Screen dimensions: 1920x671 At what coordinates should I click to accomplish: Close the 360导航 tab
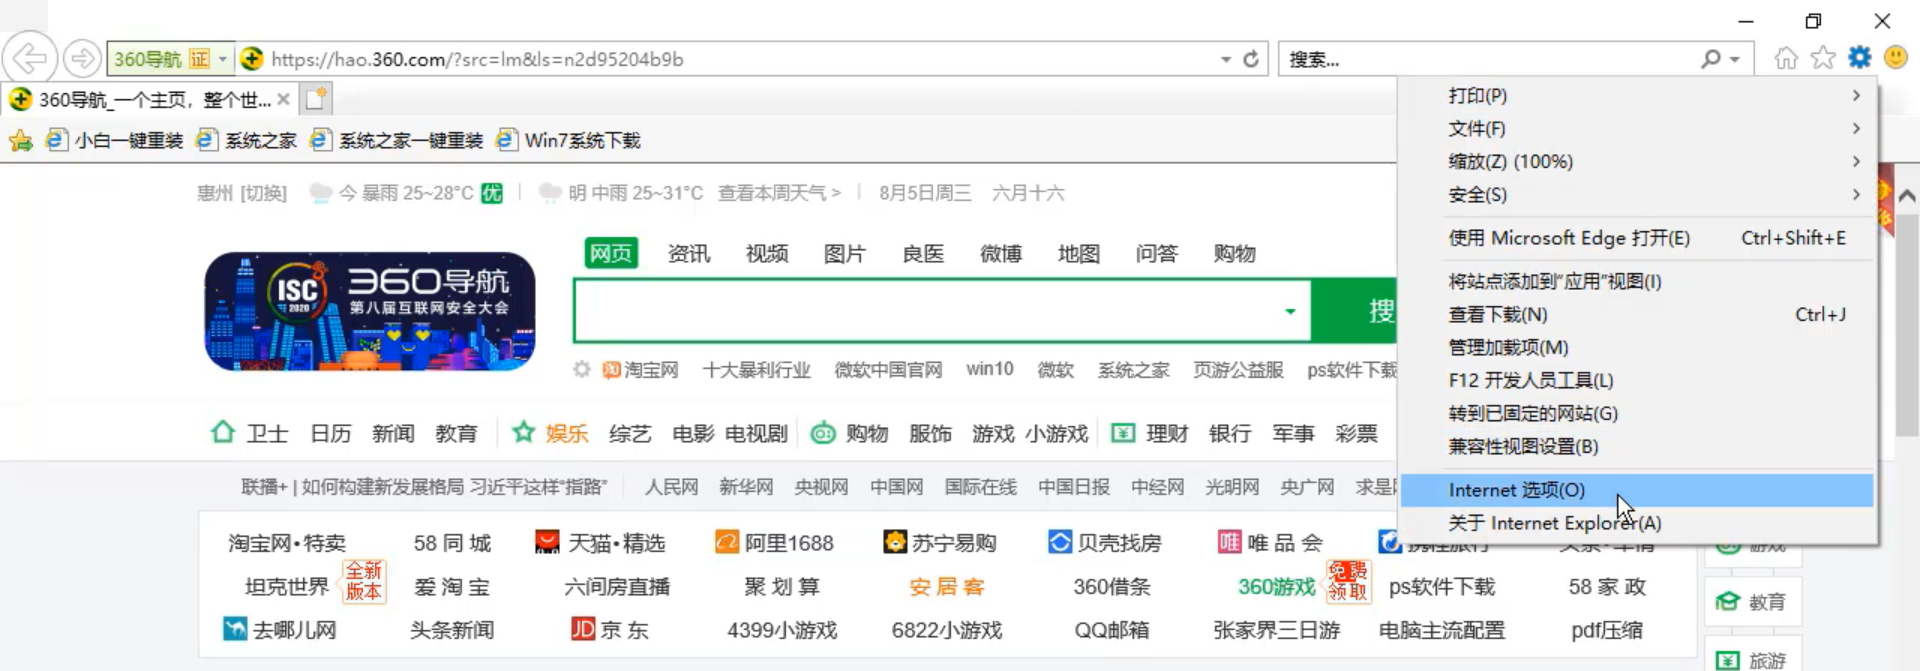pos(284,99)
